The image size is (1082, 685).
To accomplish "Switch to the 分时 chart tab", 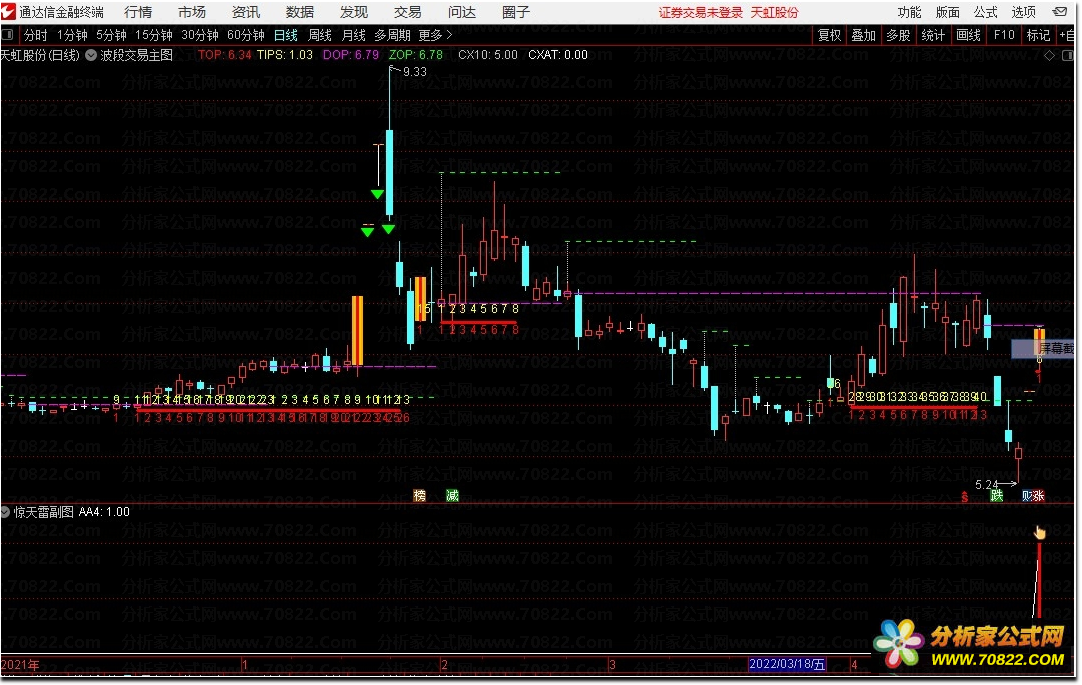I will [x=36, y=34].
